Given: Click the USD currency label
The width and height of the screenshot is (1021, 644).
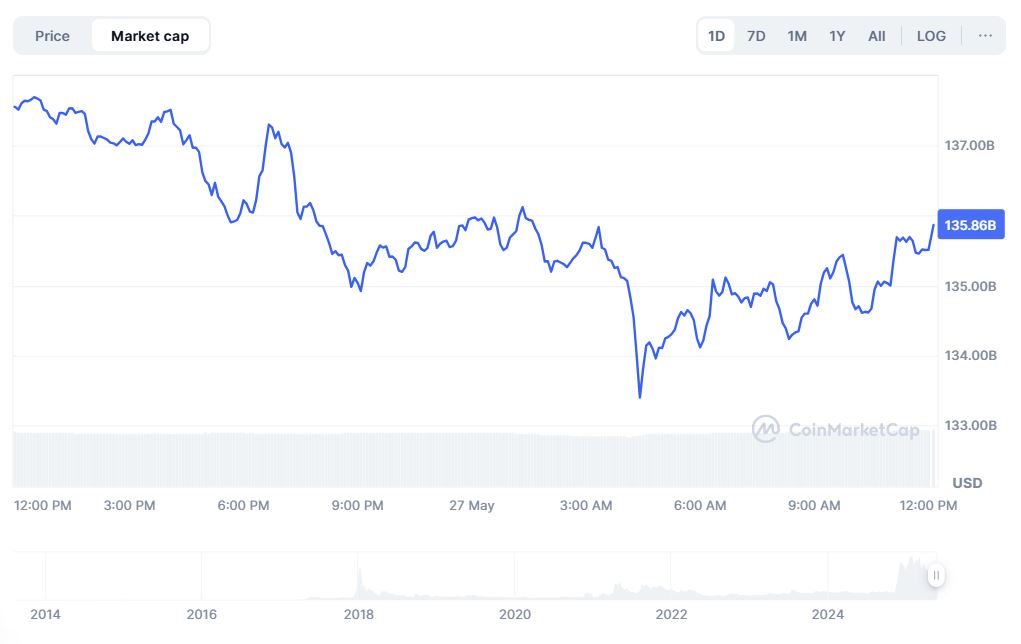Looking at the screenshot, I should click(x=967, y=483).
